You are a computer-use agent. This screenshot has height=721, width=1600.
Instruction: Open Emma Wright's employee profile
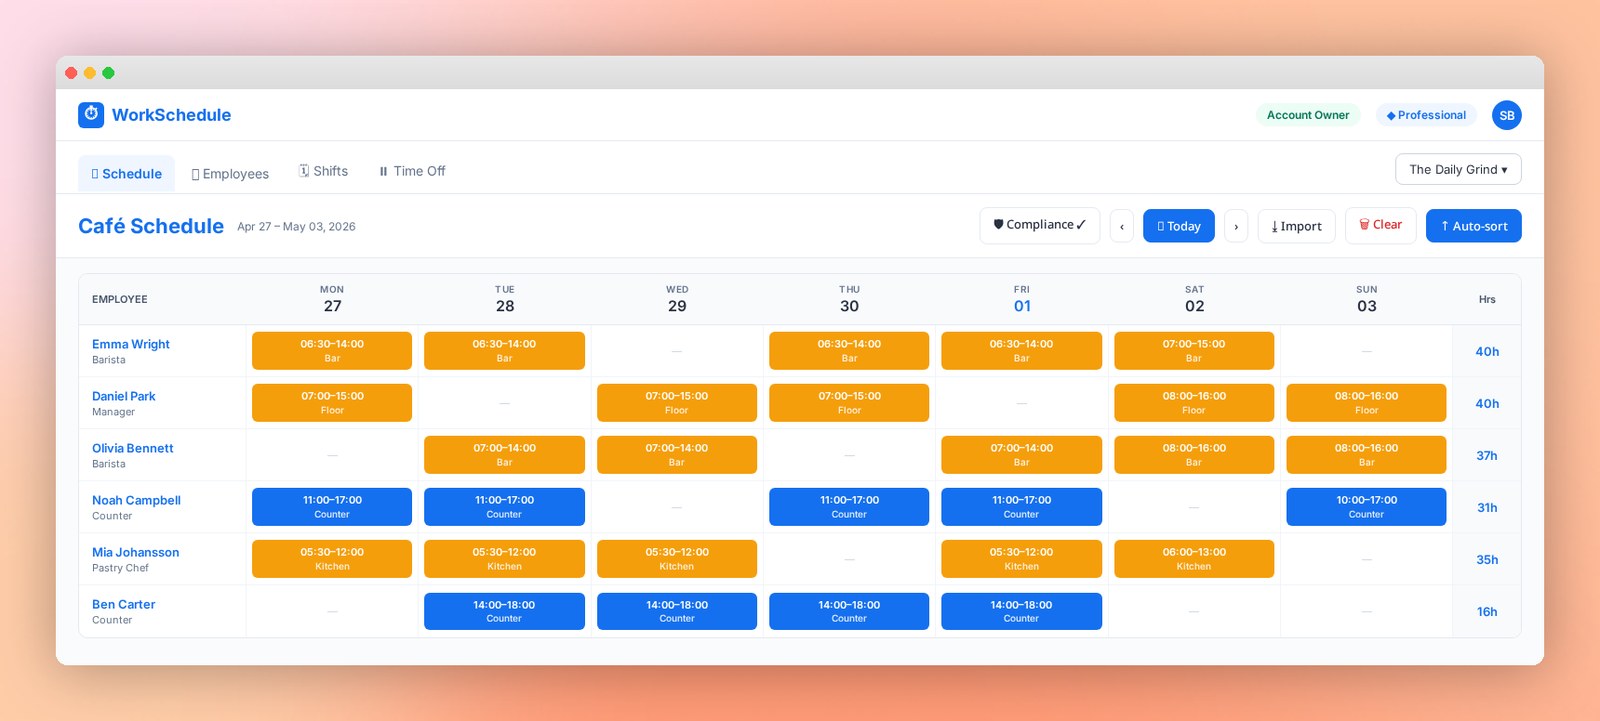131,344
